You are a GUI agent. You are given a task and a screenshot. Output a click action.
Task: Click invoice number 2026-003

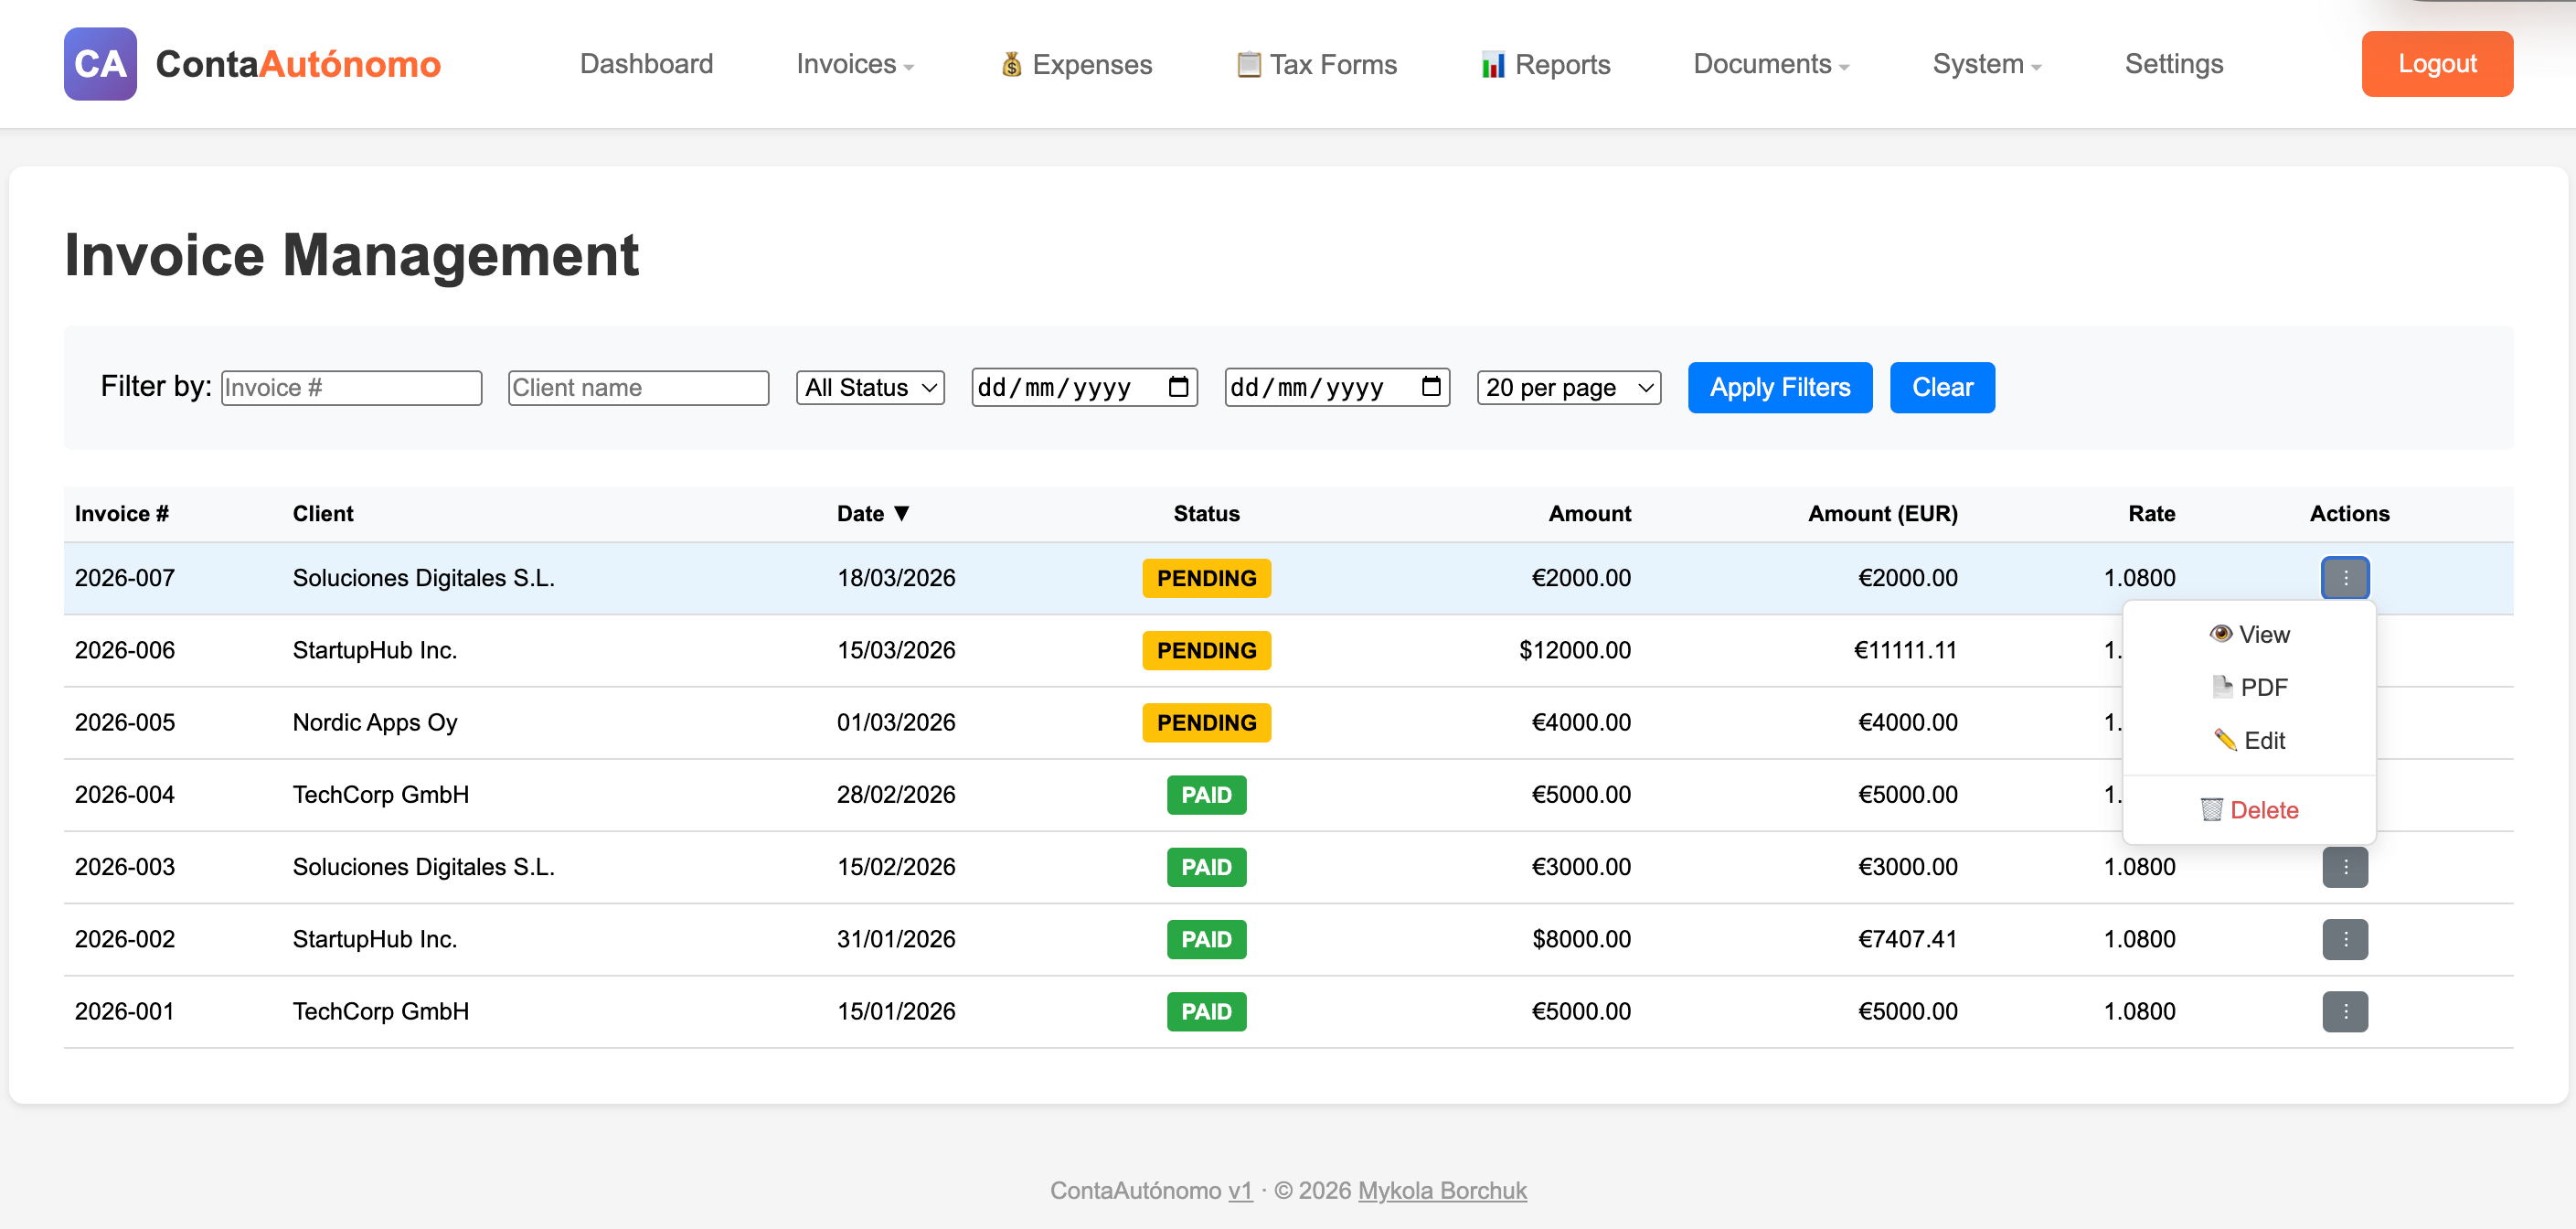pyautogui.click(x=125, y=867)
